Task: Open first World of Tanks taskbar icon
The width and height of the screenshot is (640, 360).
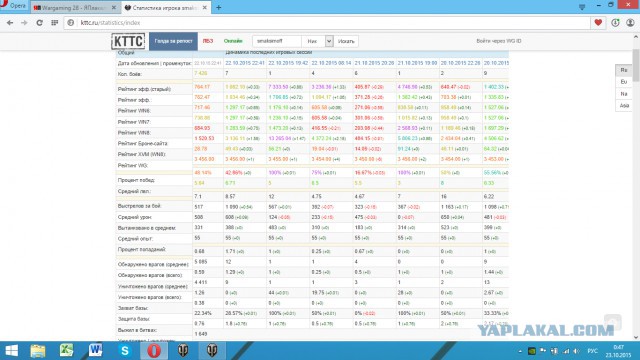Action: 183,351
